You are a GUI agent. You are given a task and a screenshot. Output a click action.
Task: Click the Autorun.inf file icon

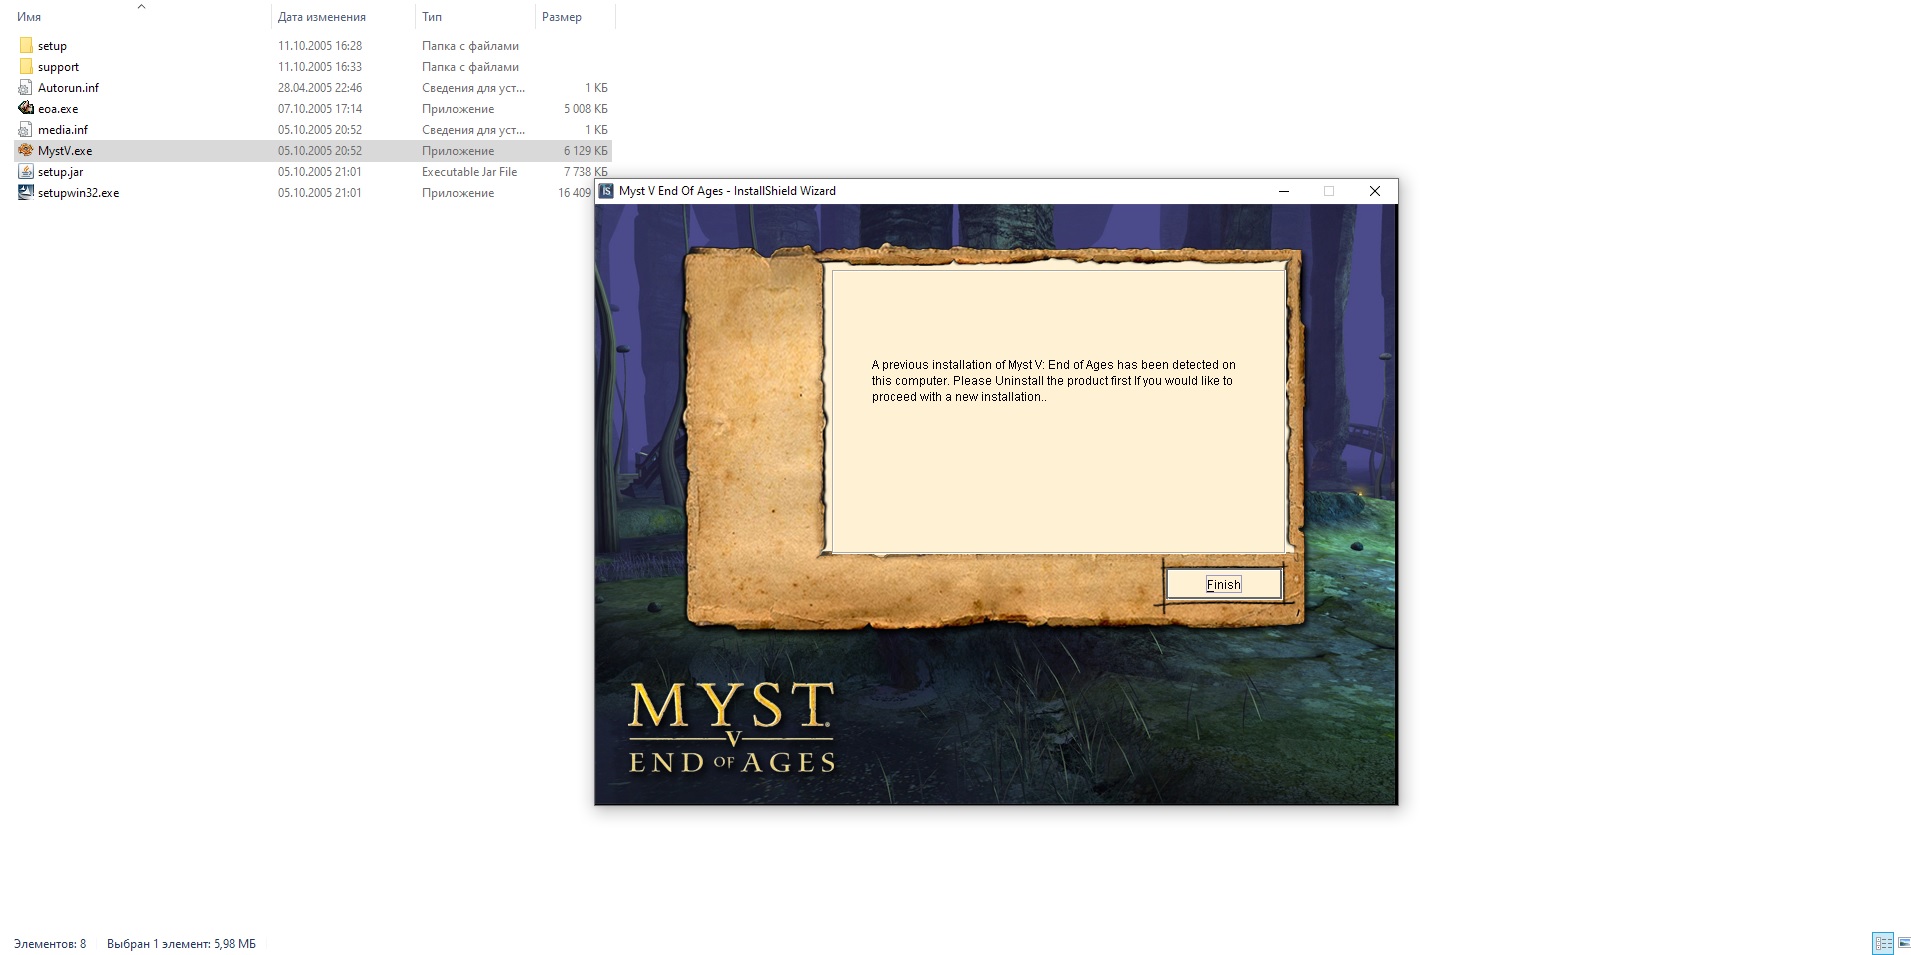[26, 88]
